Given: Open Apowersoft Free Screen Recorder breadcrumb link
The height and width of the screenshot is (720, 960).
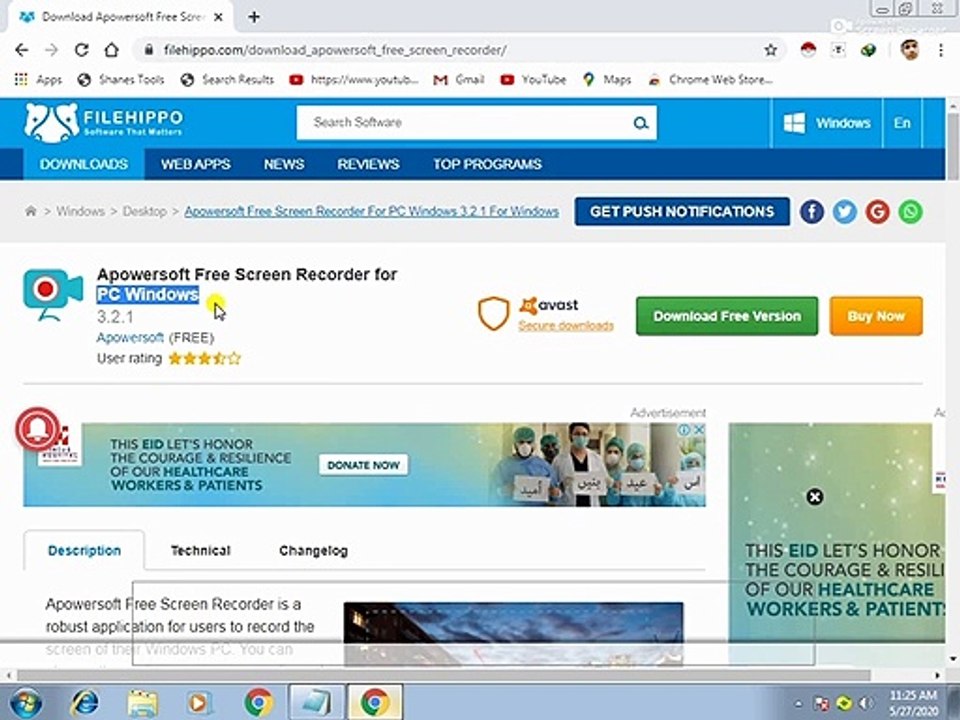Looking at the screenshot, I should (372, 211).
